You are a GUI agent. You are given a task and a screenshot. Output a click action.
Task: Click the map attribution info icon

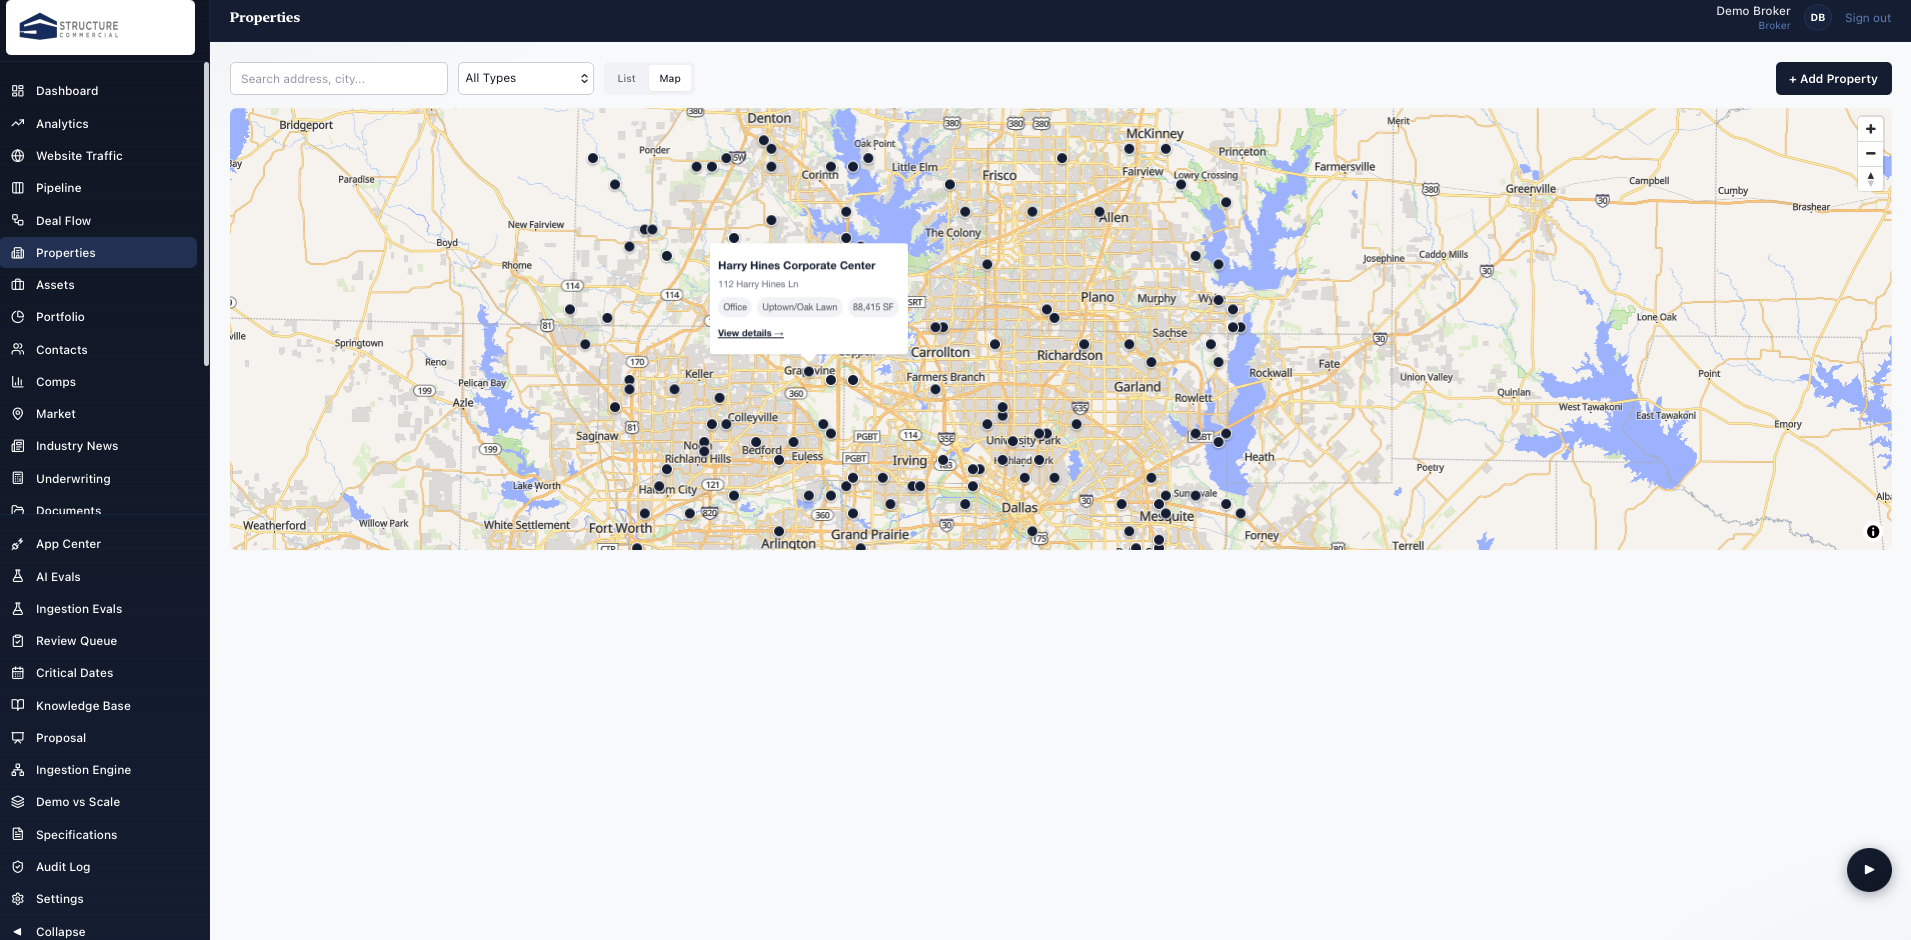click(x=1873, y=532)
